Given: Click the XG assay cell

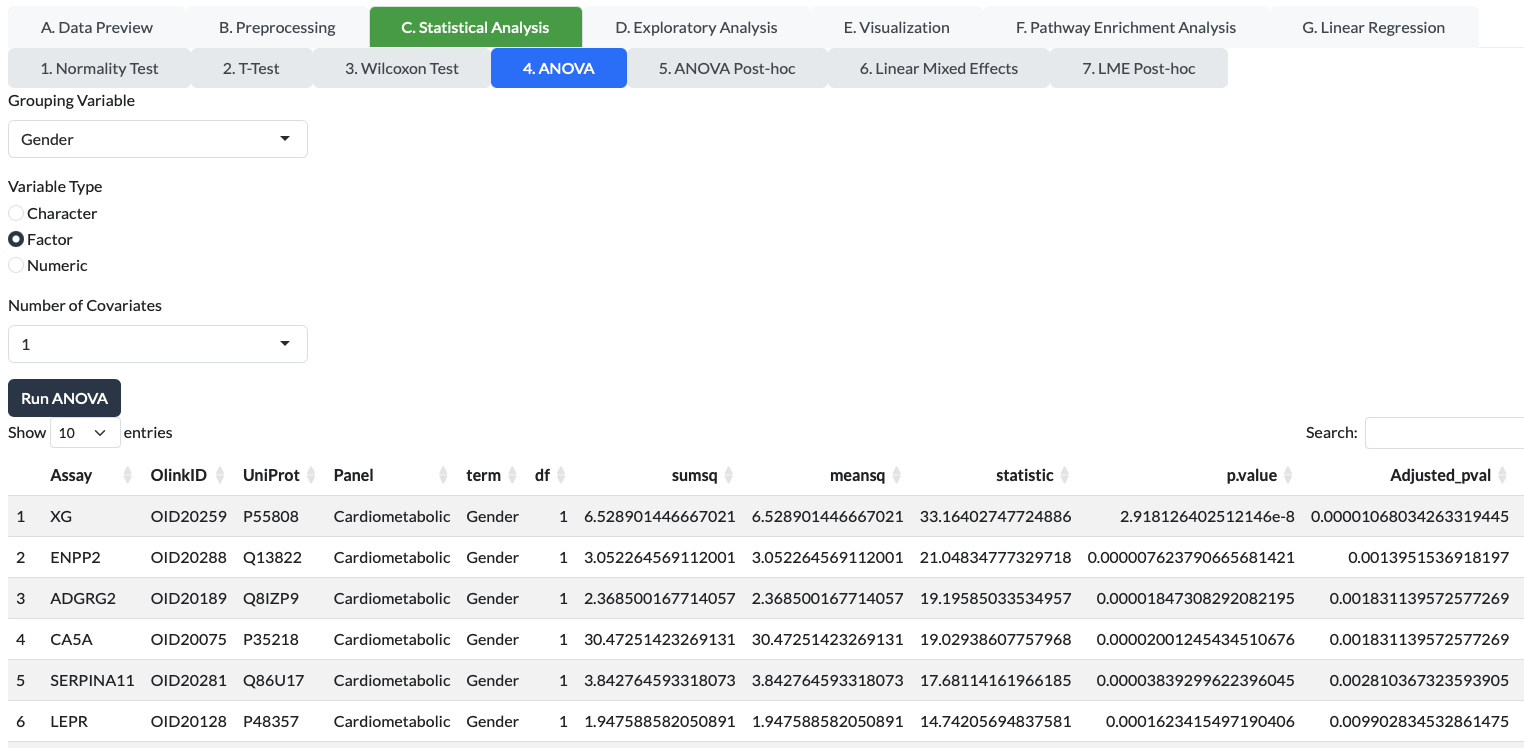Looking at the screenshot, I should (x=91, y=517).
